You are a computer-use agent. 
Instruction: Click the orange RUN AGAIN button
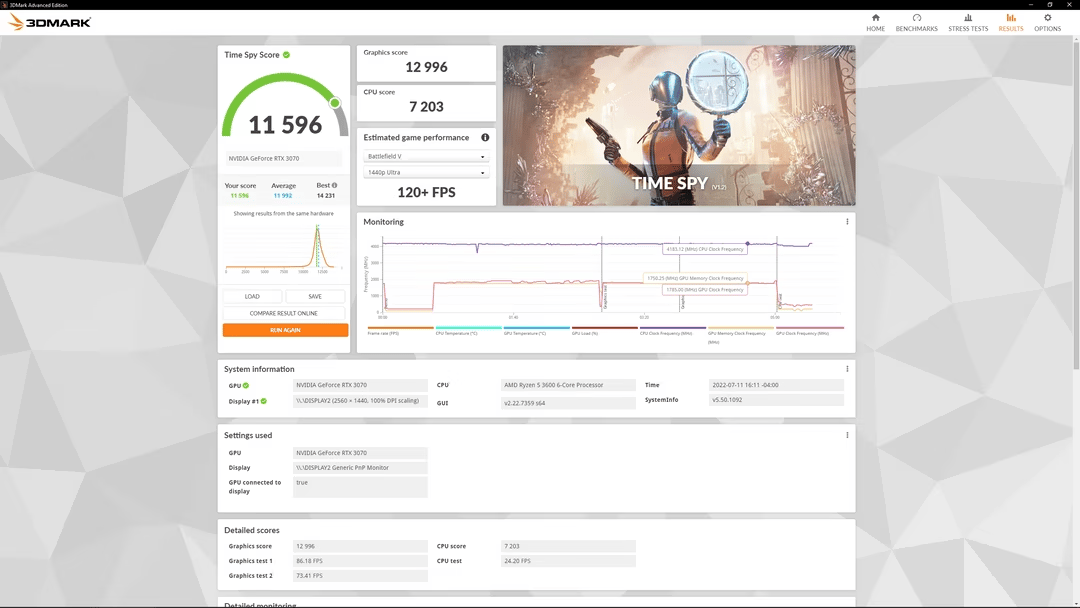(285, 331)
